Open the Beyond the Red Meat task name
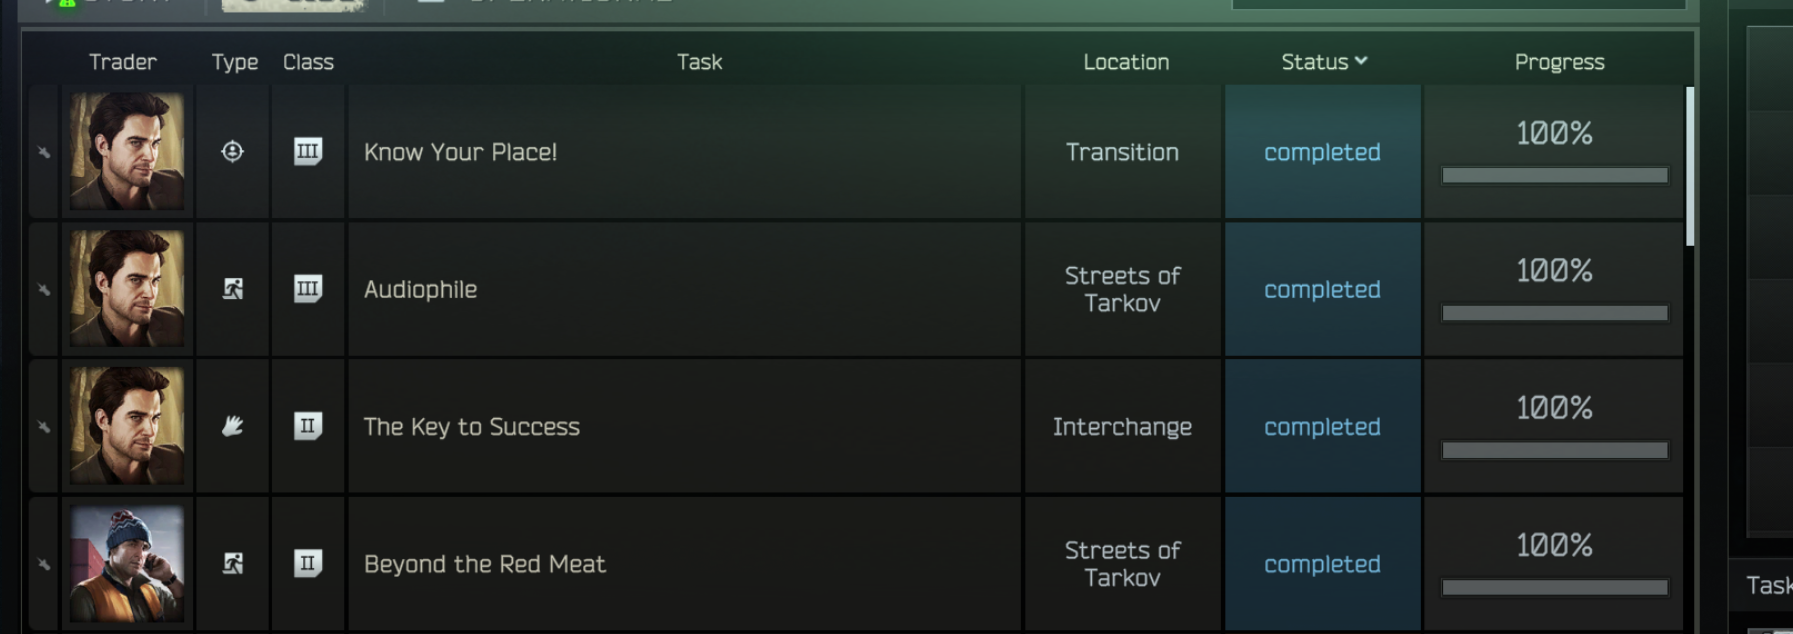The height and width of the screenshot is (634, 1793). (x=485, y=564)
